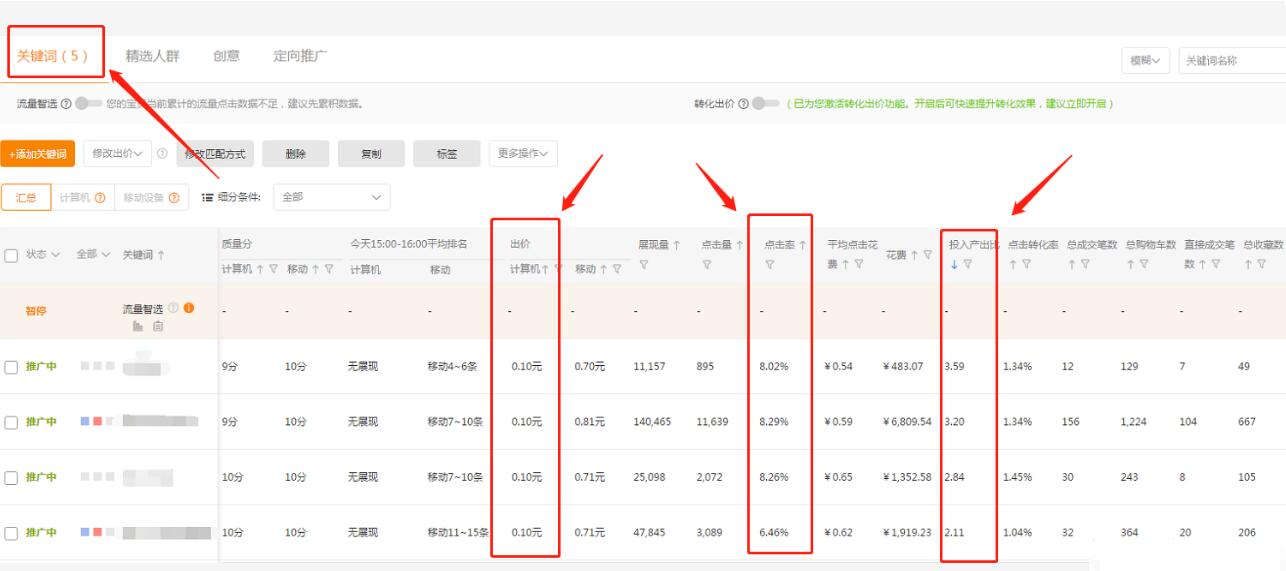Select the 汇总 view tab
The height and width of the screenshot is (571, 1286).
[26, 197]
